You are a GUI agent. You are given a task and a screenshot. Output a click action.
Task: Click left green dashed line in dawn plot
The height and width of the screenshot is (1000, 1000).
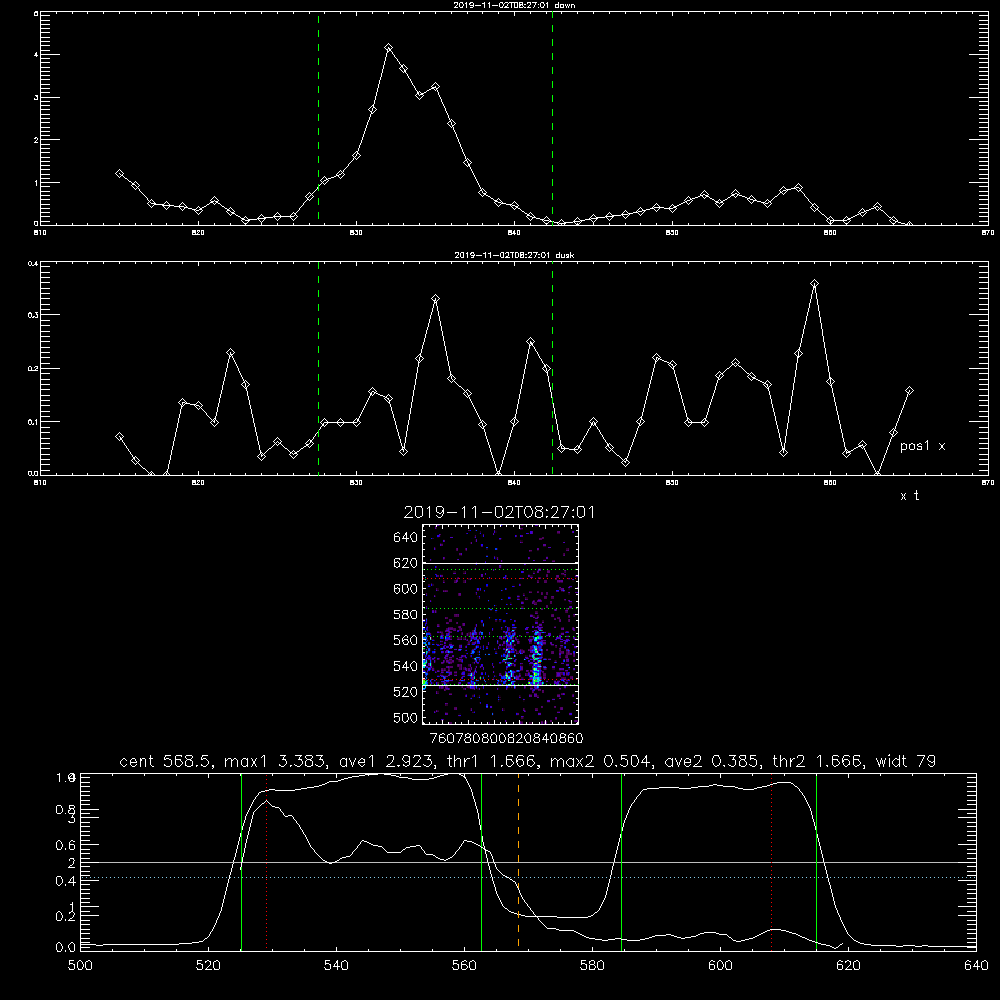click(318, 118)
